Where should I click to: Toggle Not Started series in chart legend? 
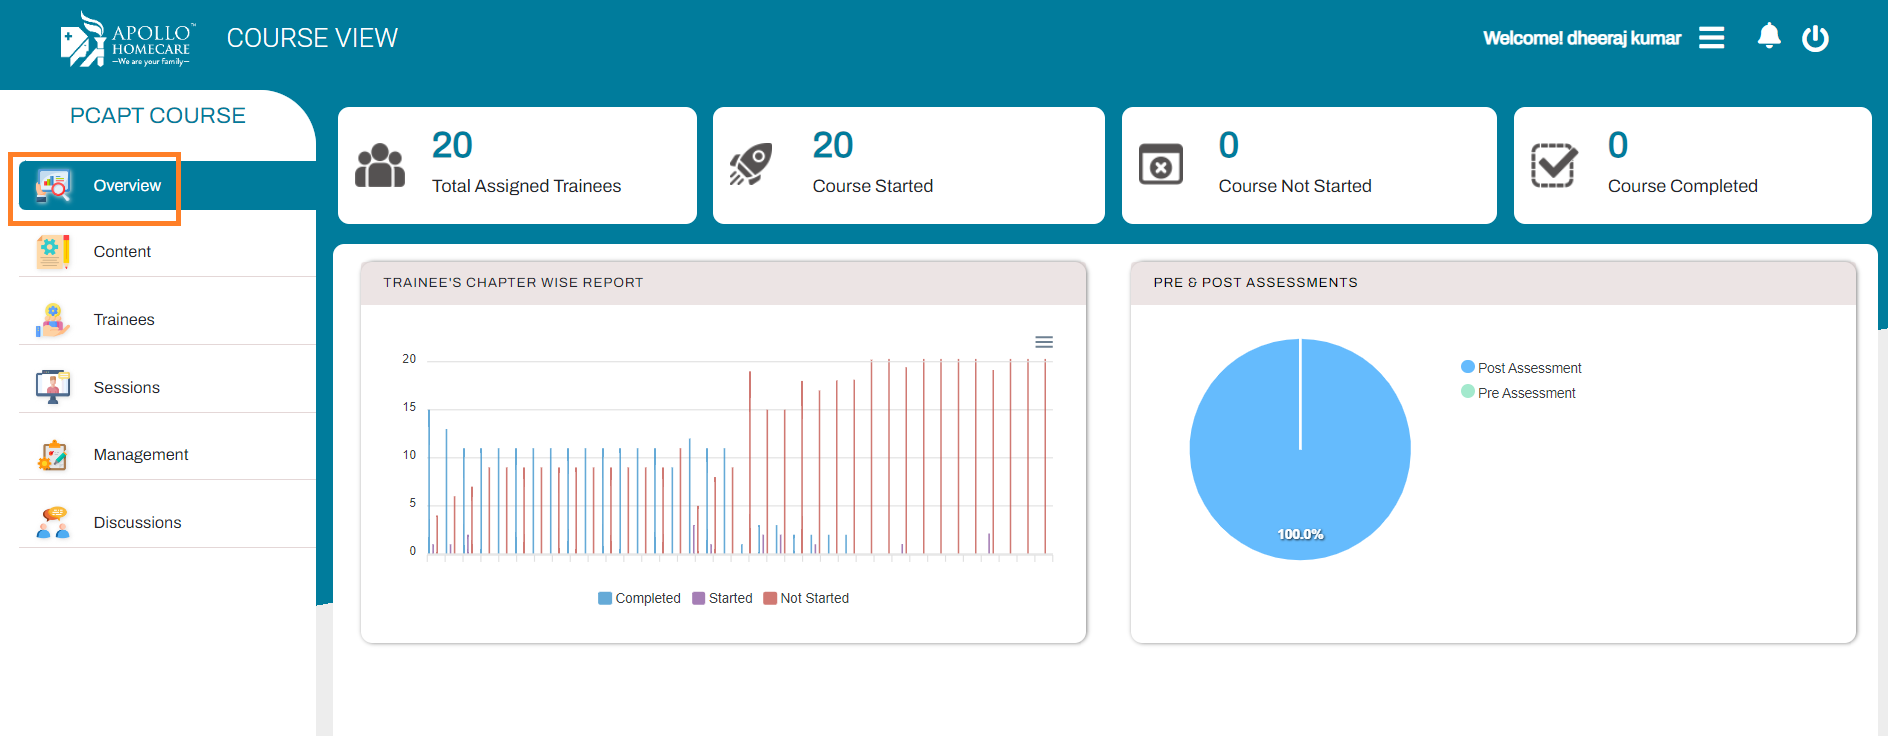(x=806, y=598)
